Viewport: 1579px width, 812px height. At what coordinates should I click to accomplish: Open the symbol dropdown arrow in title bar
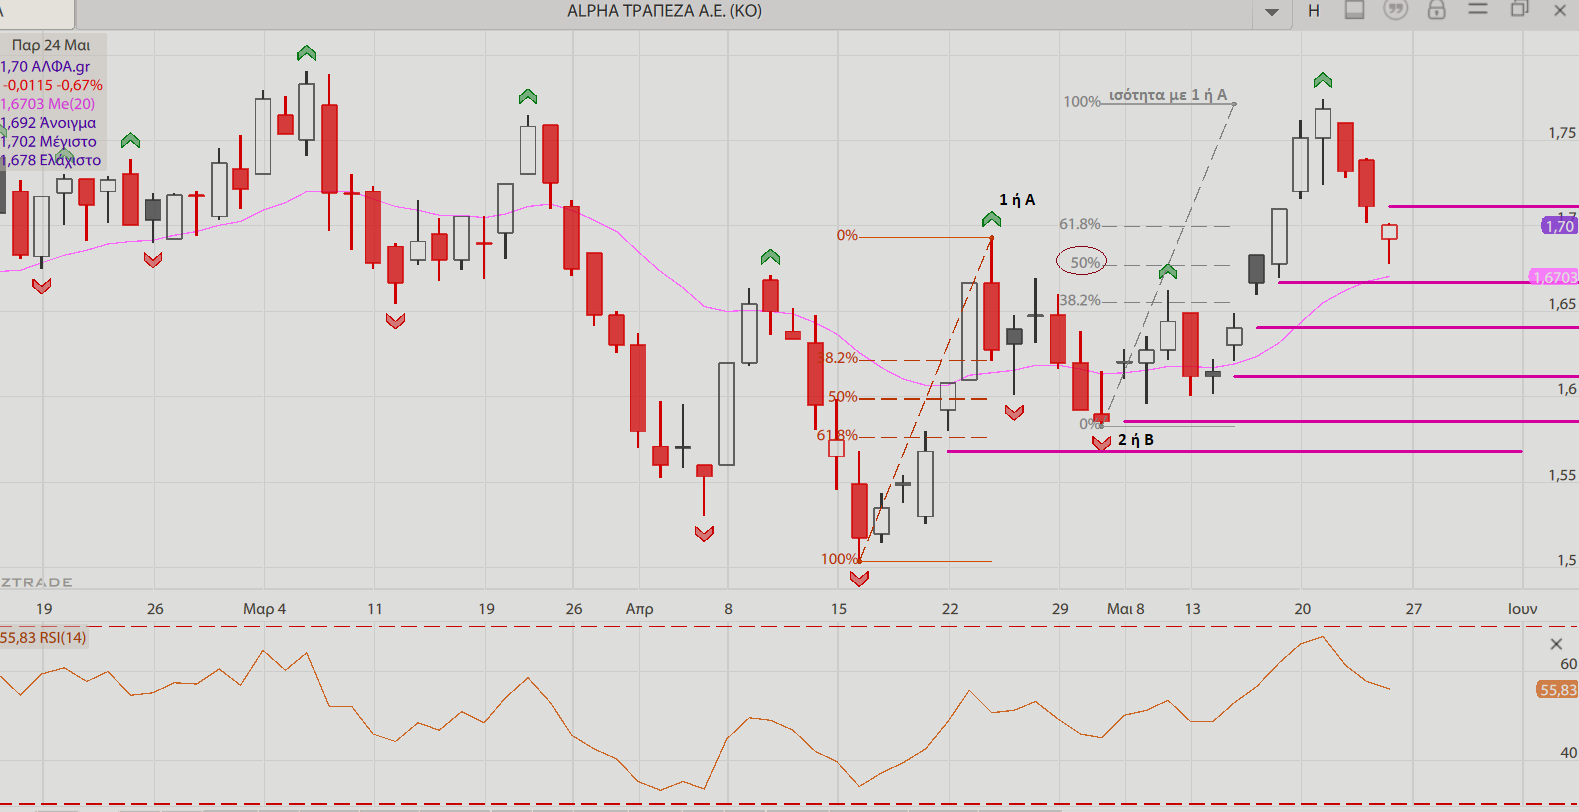[1272, 12]
